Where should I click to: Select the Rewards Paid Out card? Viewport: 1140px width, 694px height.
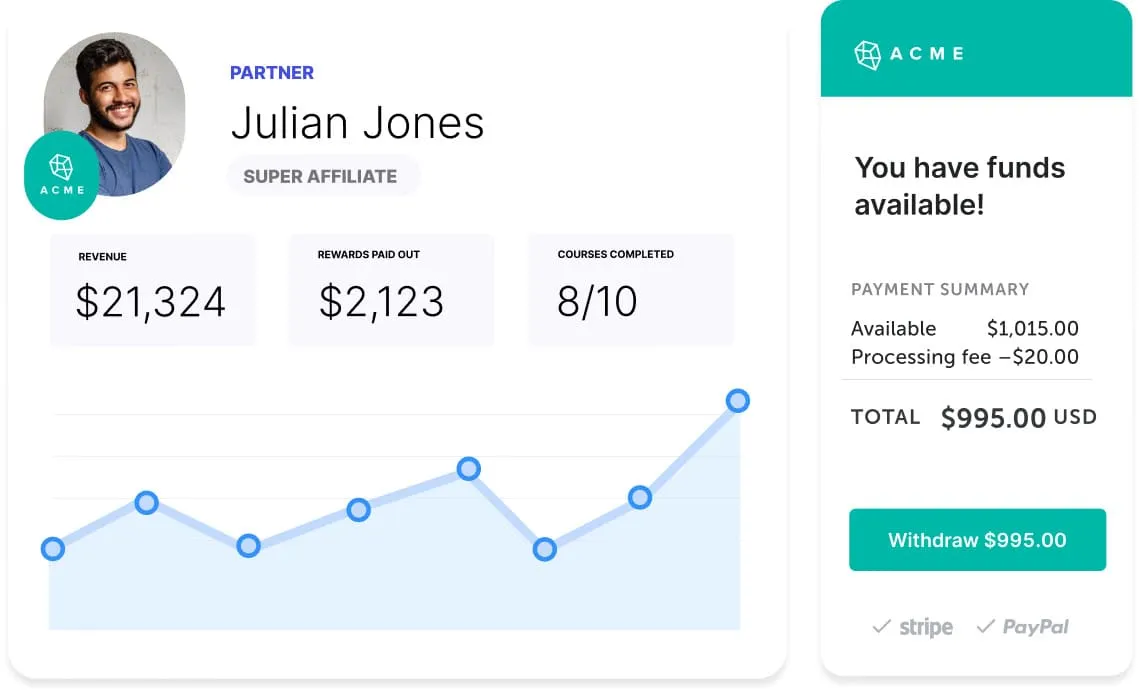[x=391, y=290]
